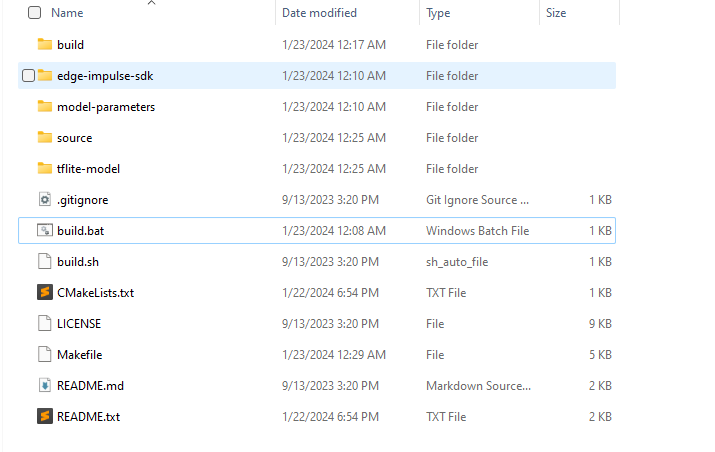Viewport: 715px width, 452px height.
Task: Click the edge-impulse-sdk folder name
Action: (103, 76)
